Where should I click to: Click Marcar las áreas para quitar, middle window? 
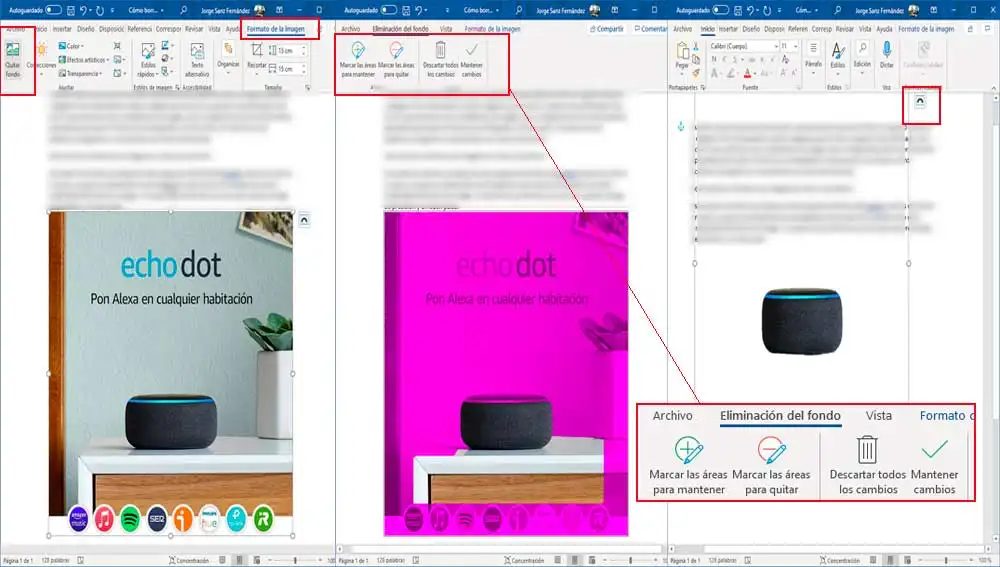click(396, 60)
